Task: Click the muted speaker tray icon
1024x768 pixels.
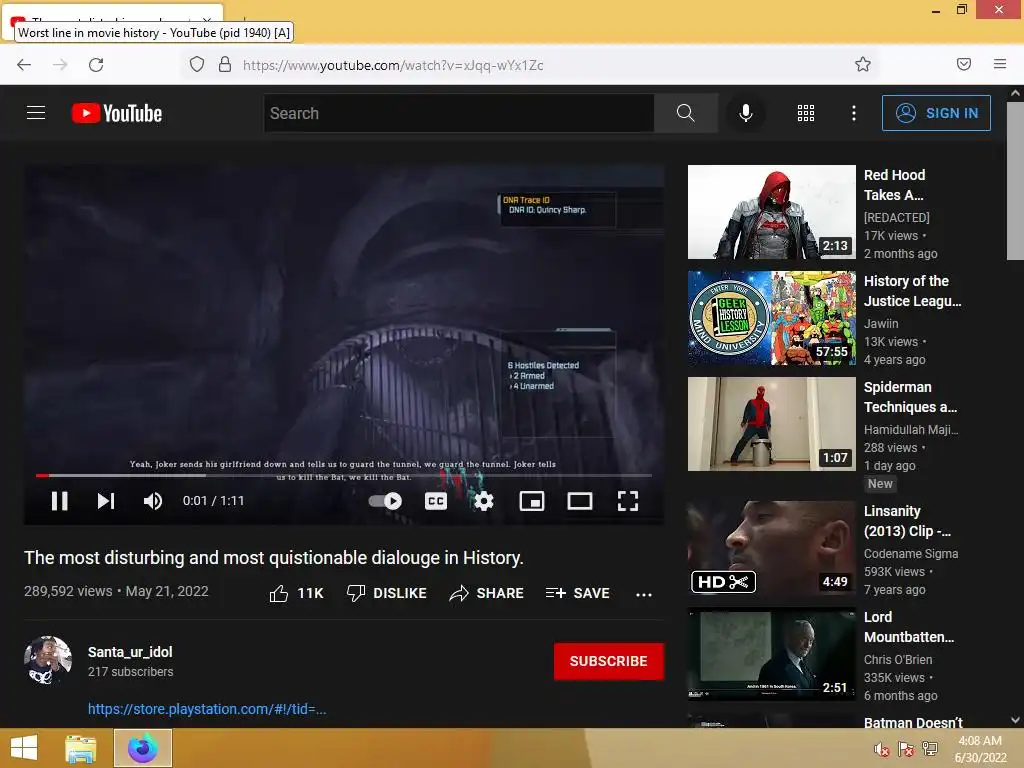Action: [x=882, y=749]
